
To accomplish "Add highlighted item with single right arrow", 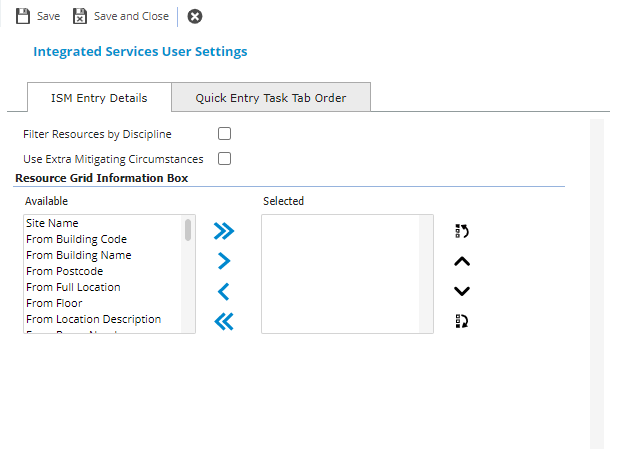I will point(224,261).
